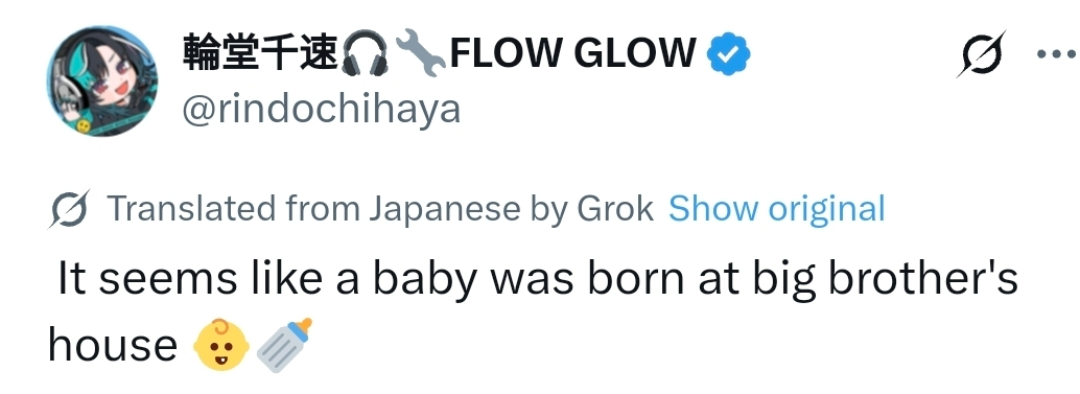Image resolution: width=1080 pixels, height=394 pixels.
Task: Click the blue verified checkmark badge
Action: 729,56
